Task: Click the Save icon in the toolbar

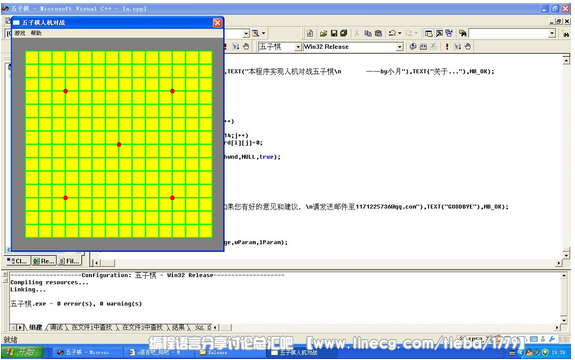Action: tap(334, 33)
